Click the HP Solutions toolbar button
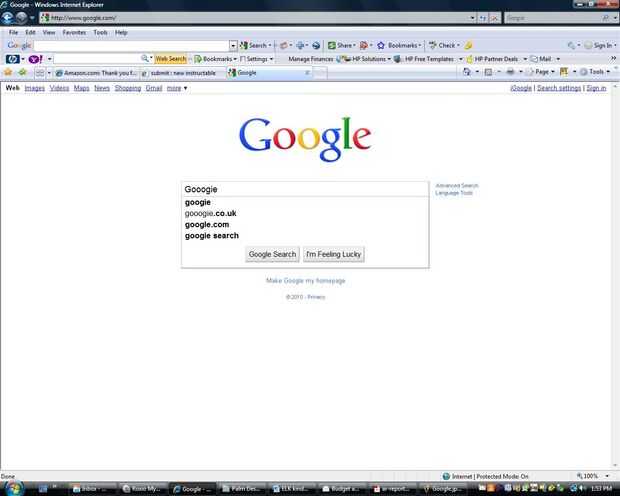Viewport: 620px width, 496px height. (364, 59)
